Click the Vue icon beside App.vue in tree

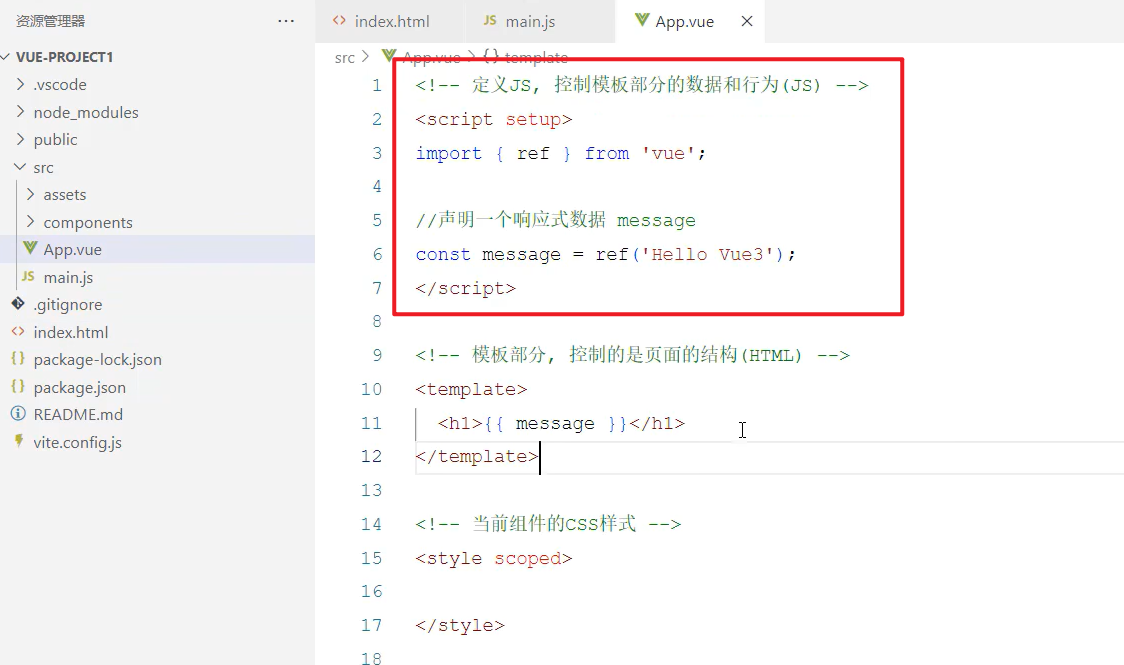[30, 249]
